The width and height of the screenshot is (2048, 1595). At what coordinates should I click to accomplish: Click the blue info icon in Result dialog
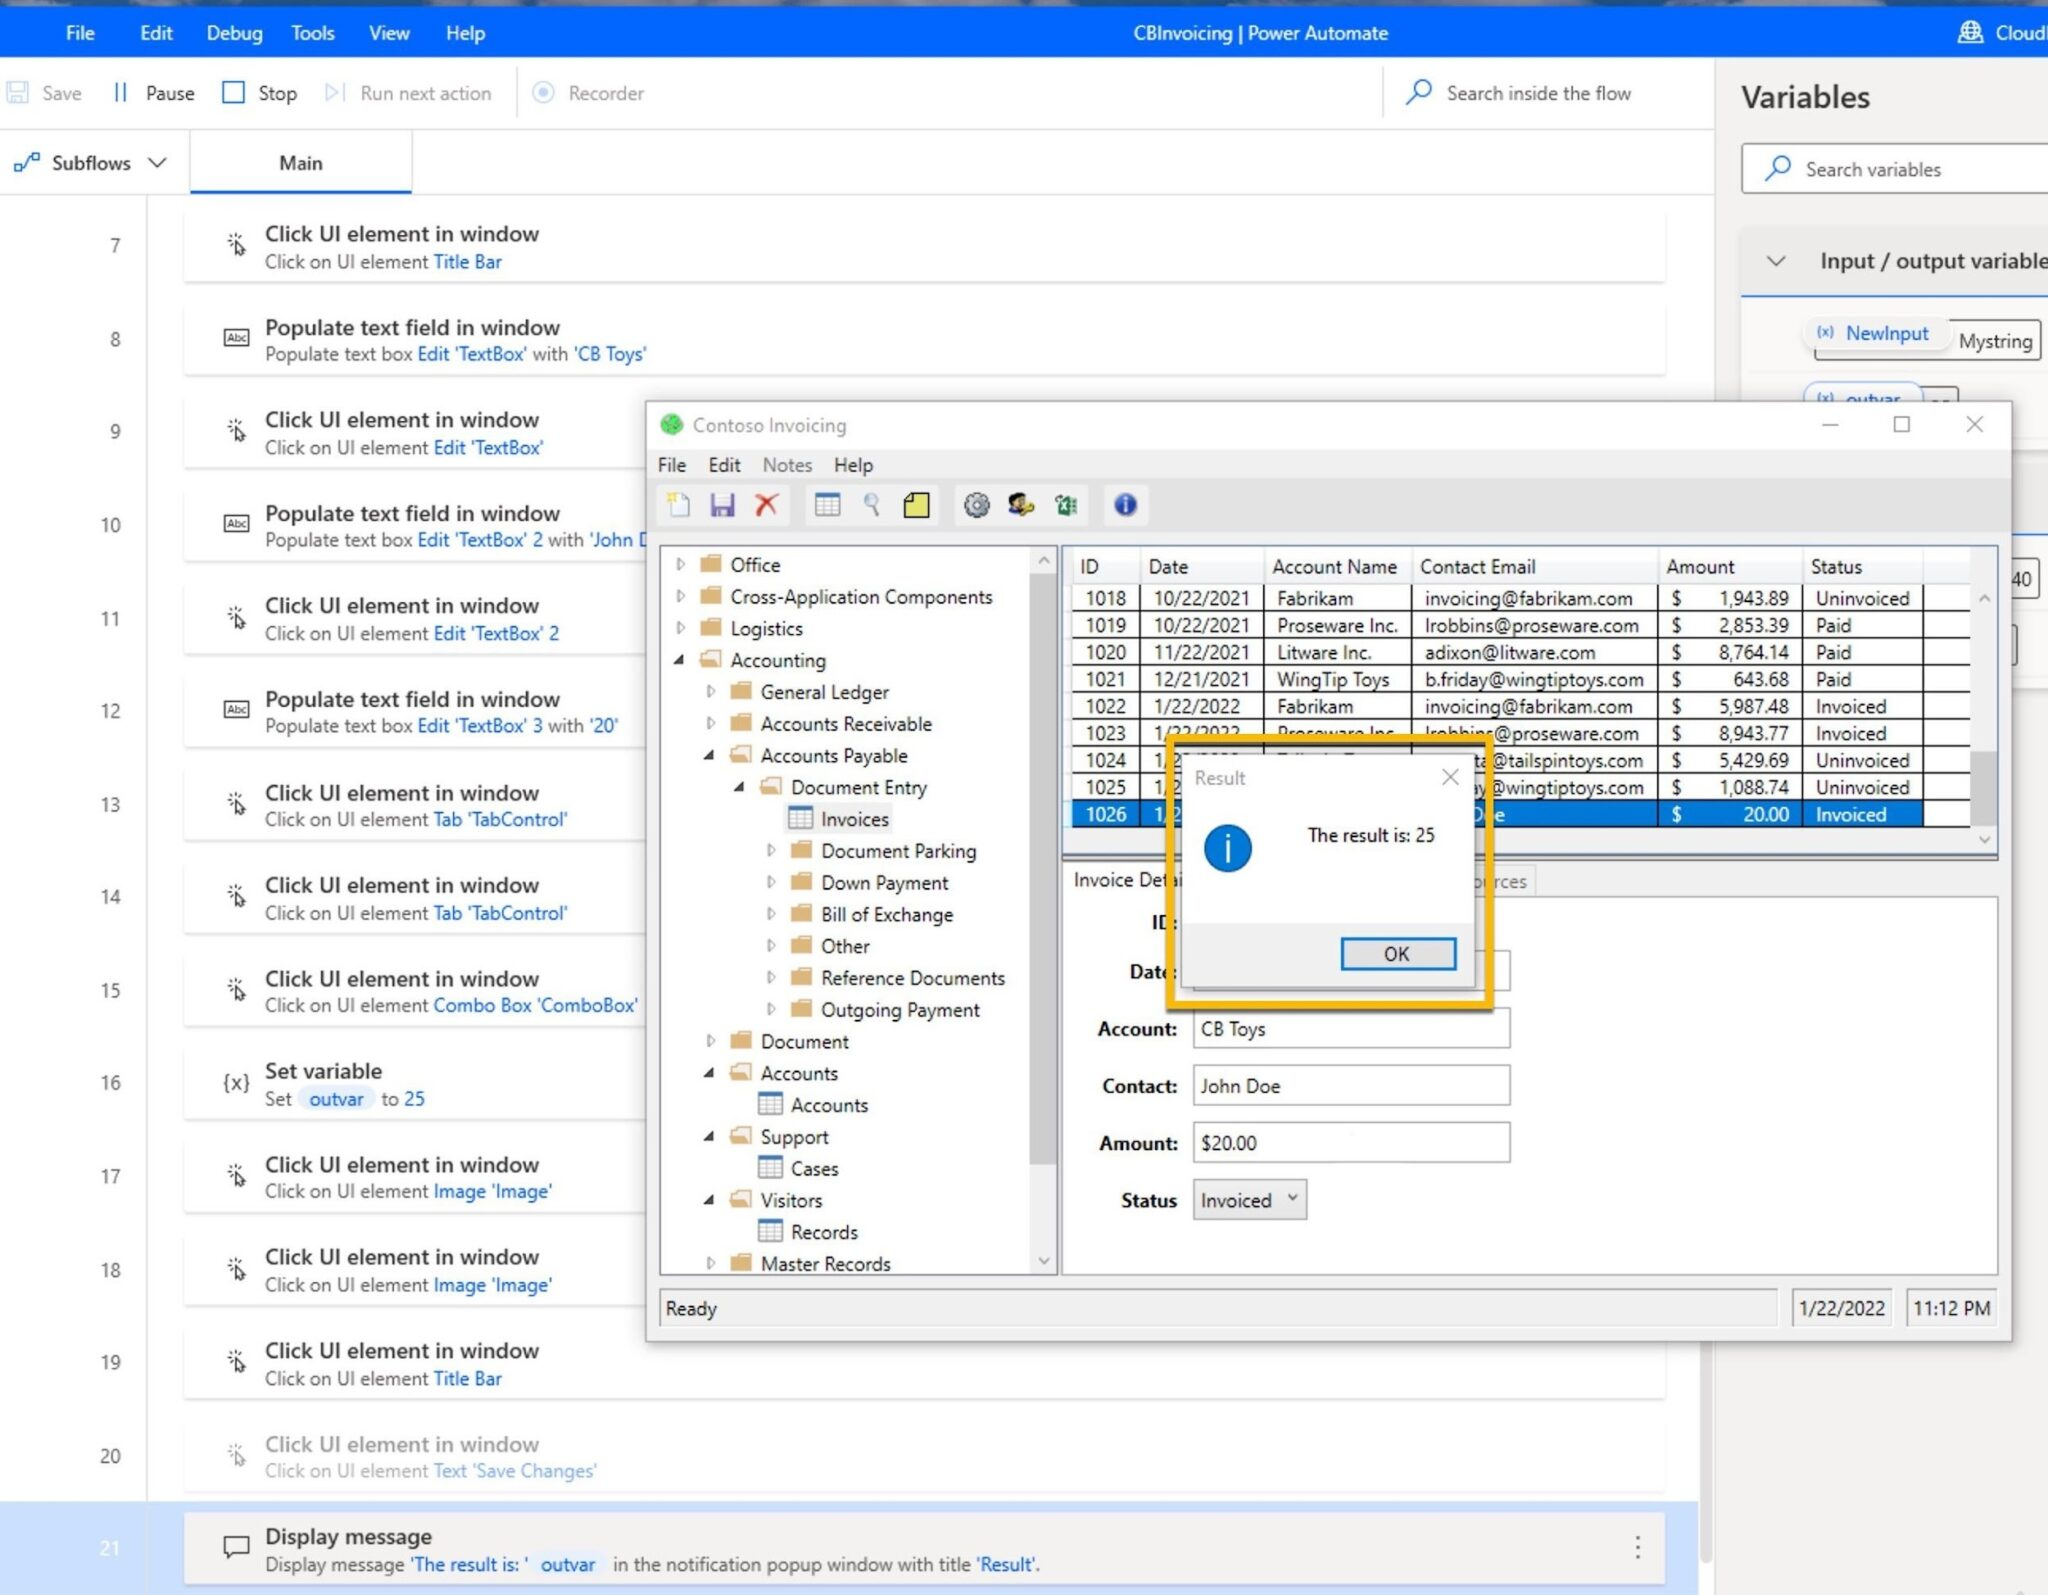tap(1227, 848)
